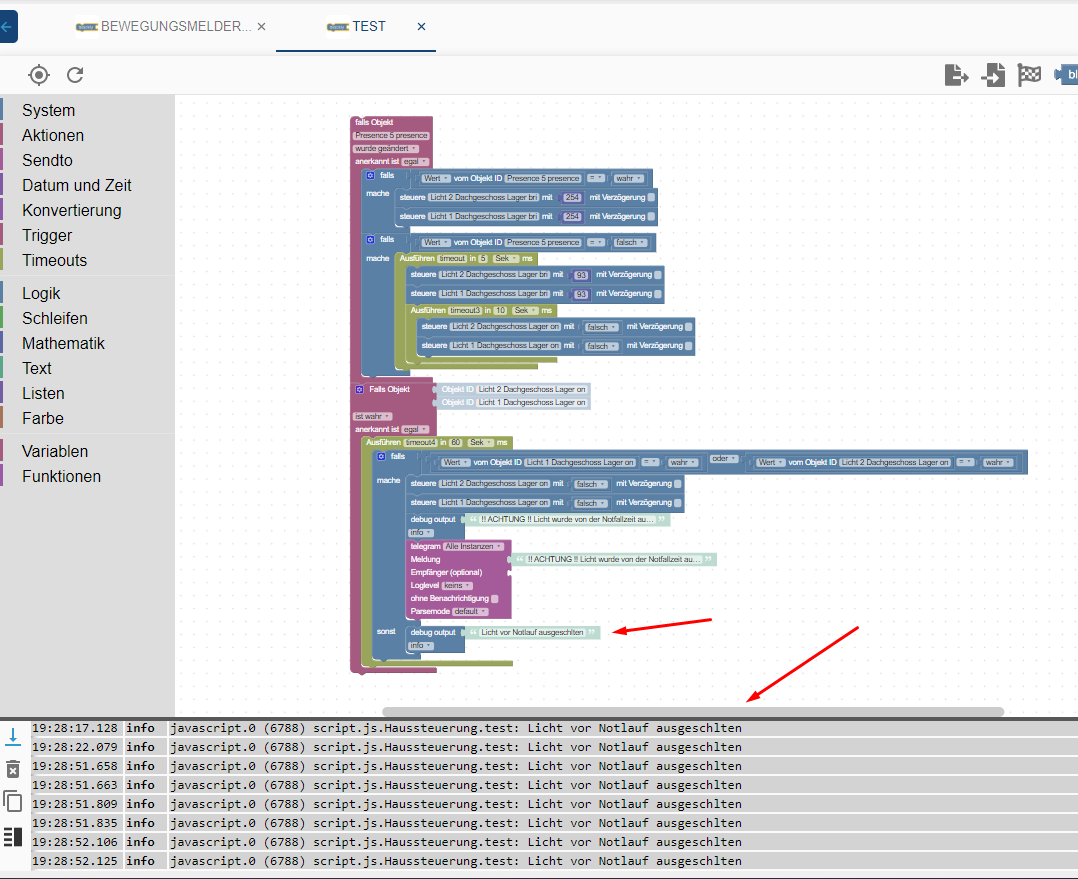The width and height of the screenshot is (1078, 879).
Task: Open the Trigger block category
Action: click(47, 235)
